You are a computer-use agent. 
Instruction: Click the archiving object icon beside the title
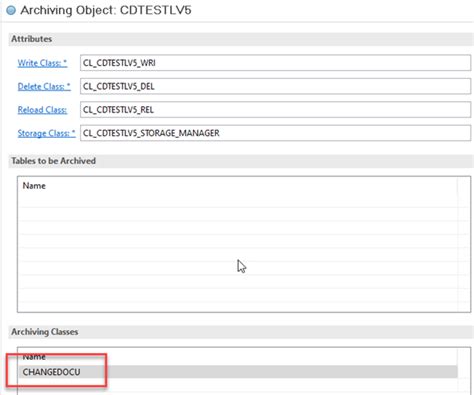click(x=11, y=10)
